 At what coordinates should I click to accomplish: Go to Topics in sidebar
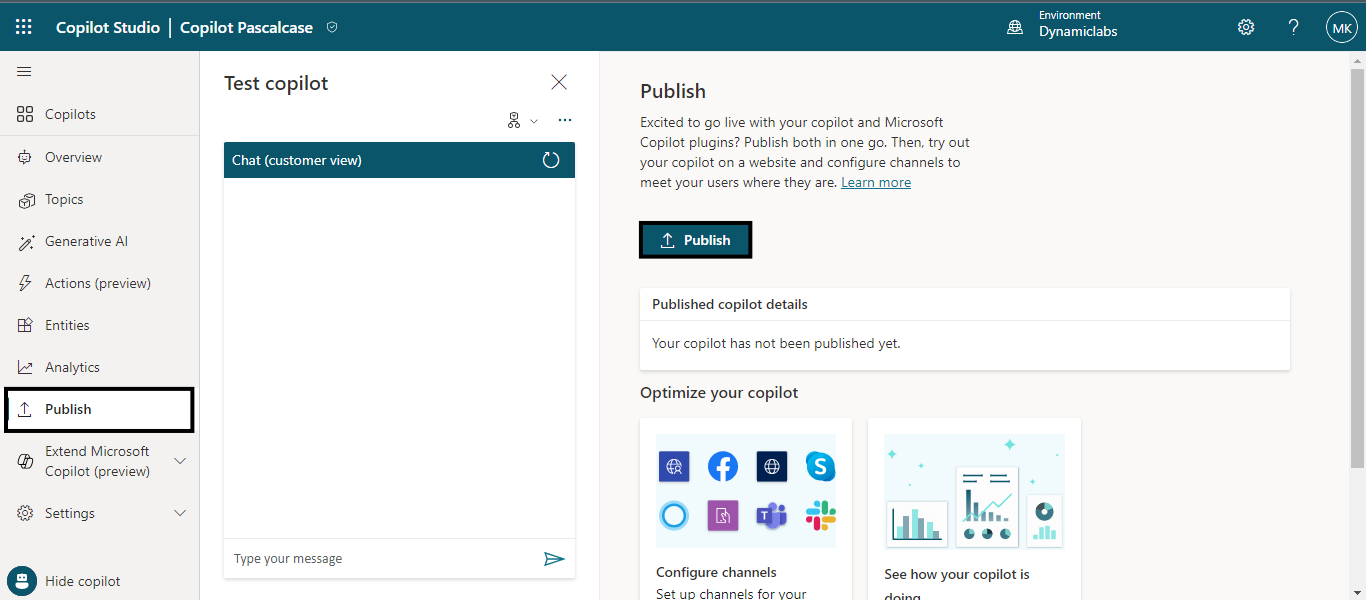click(x=64, y=199)
